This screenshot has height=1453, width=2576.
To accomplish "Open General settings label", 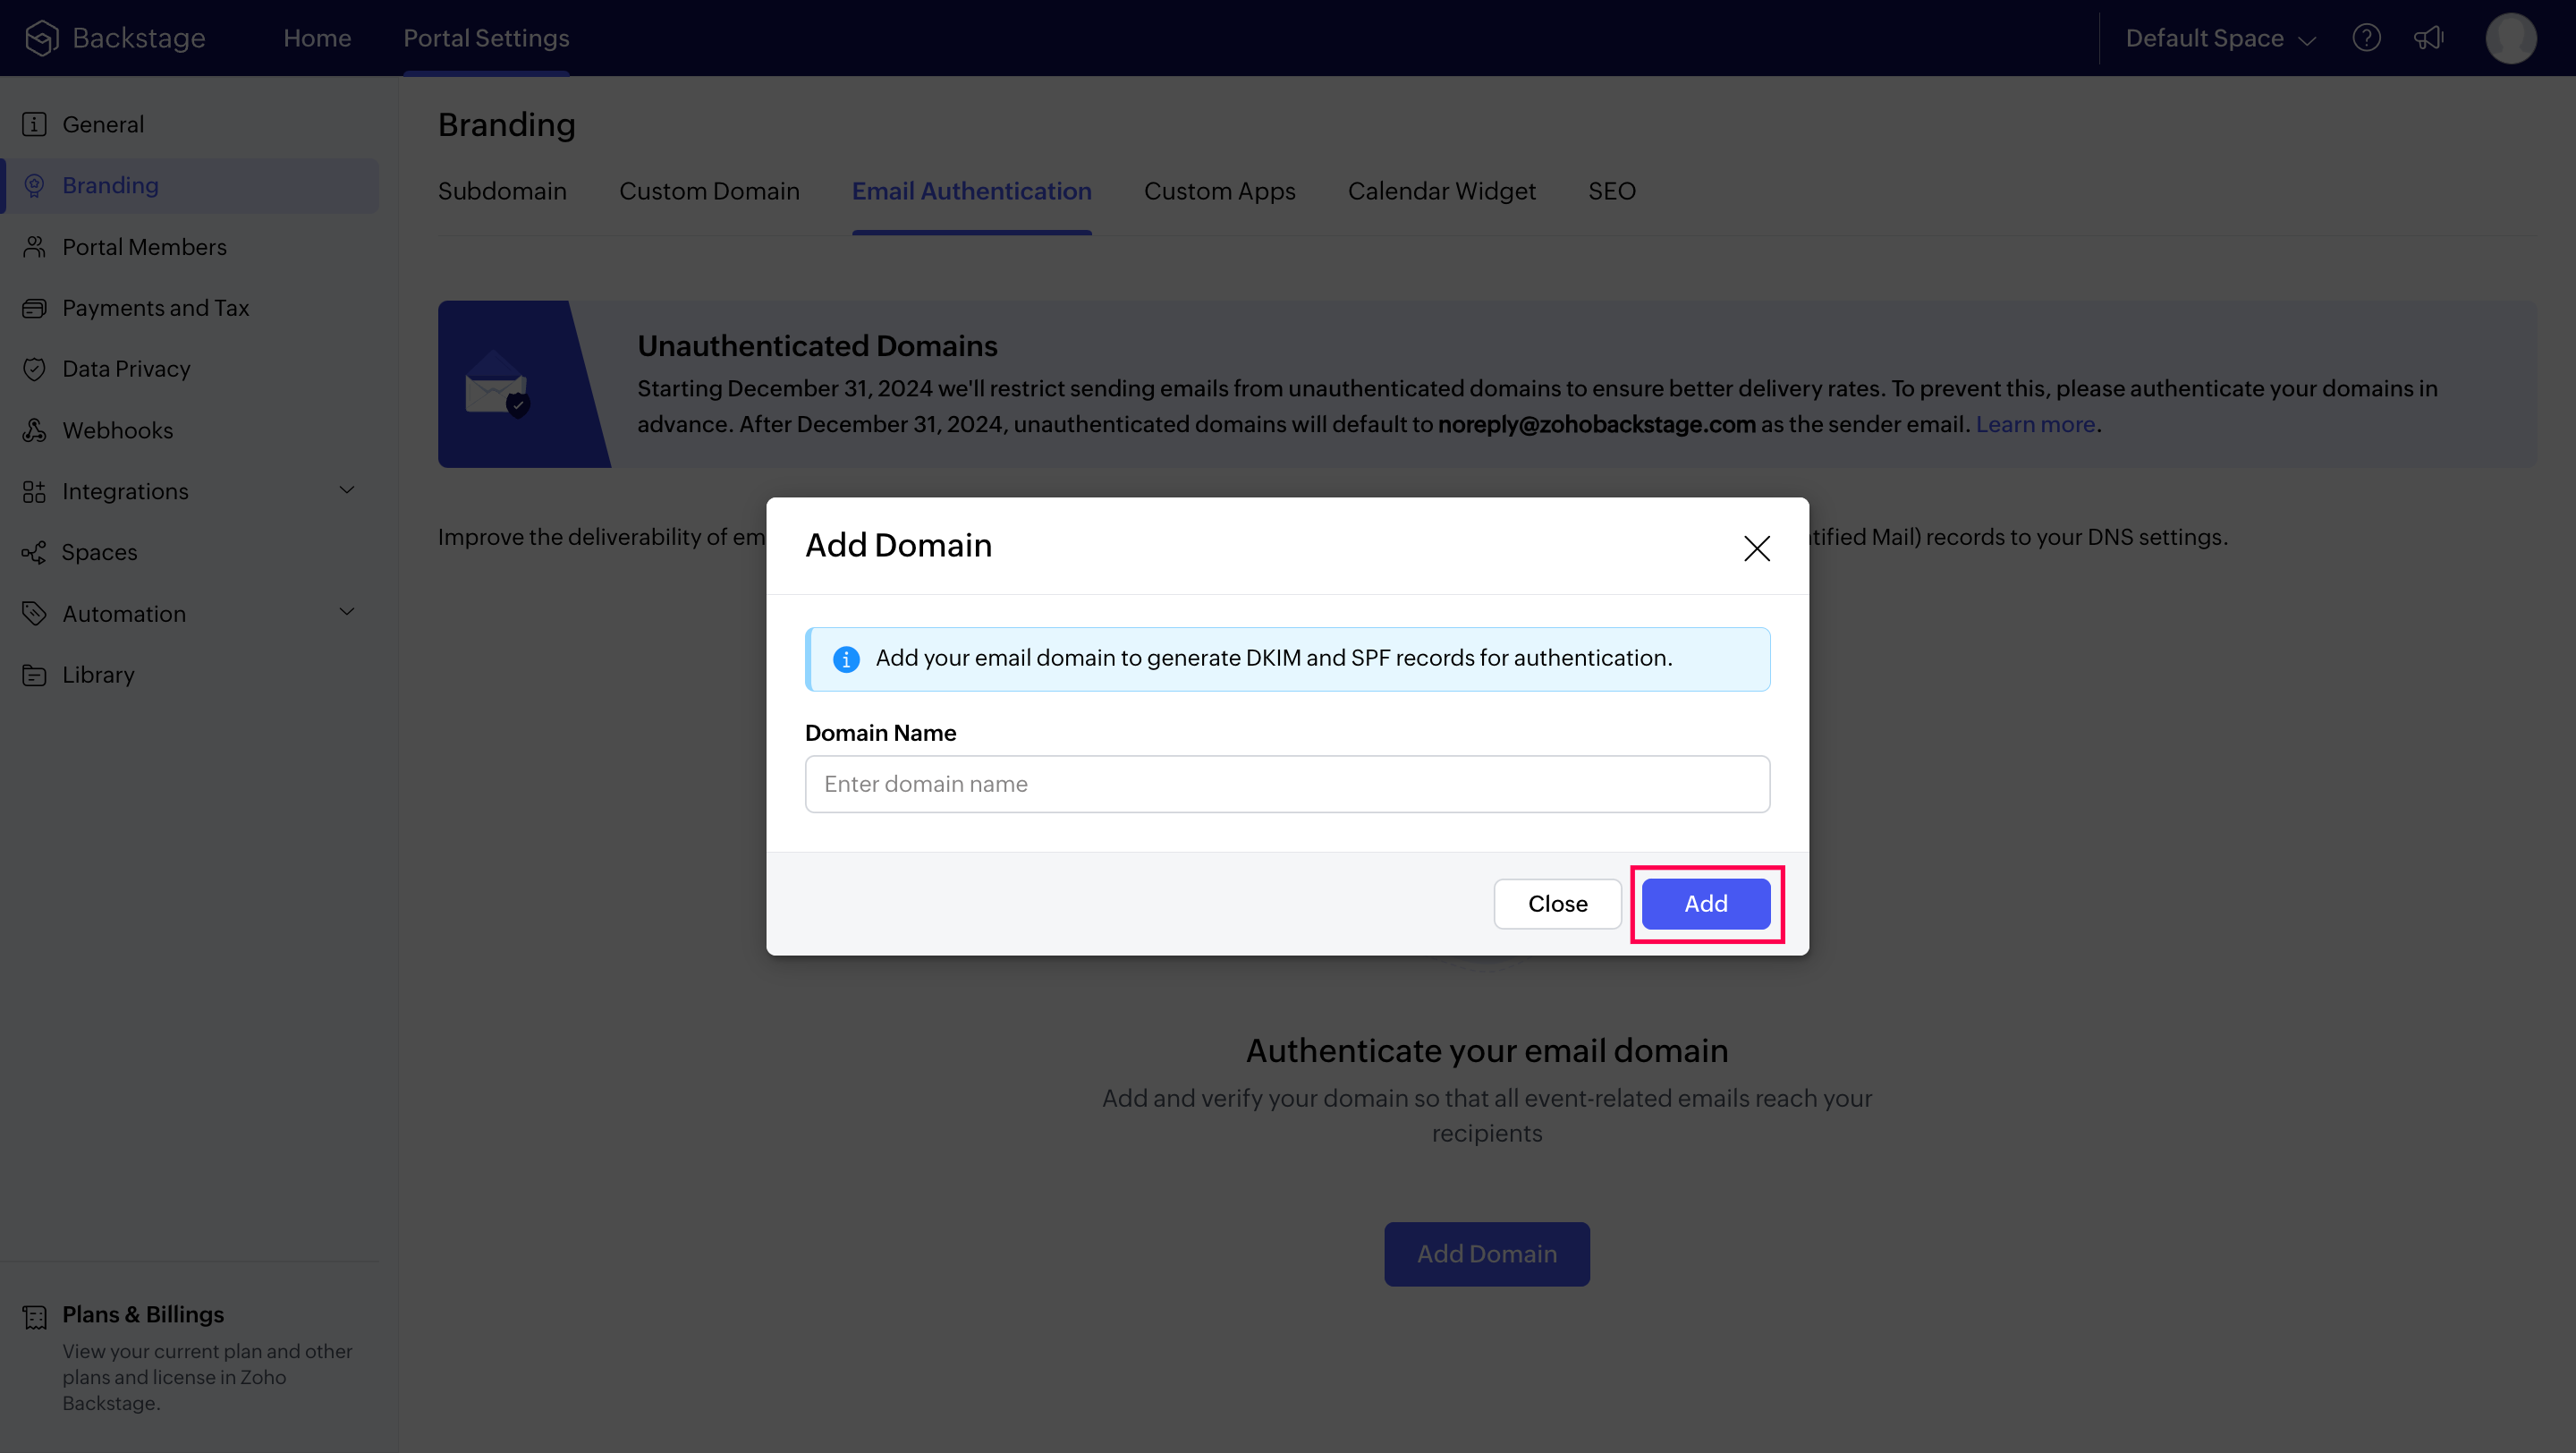I will (x=103, y=124).
